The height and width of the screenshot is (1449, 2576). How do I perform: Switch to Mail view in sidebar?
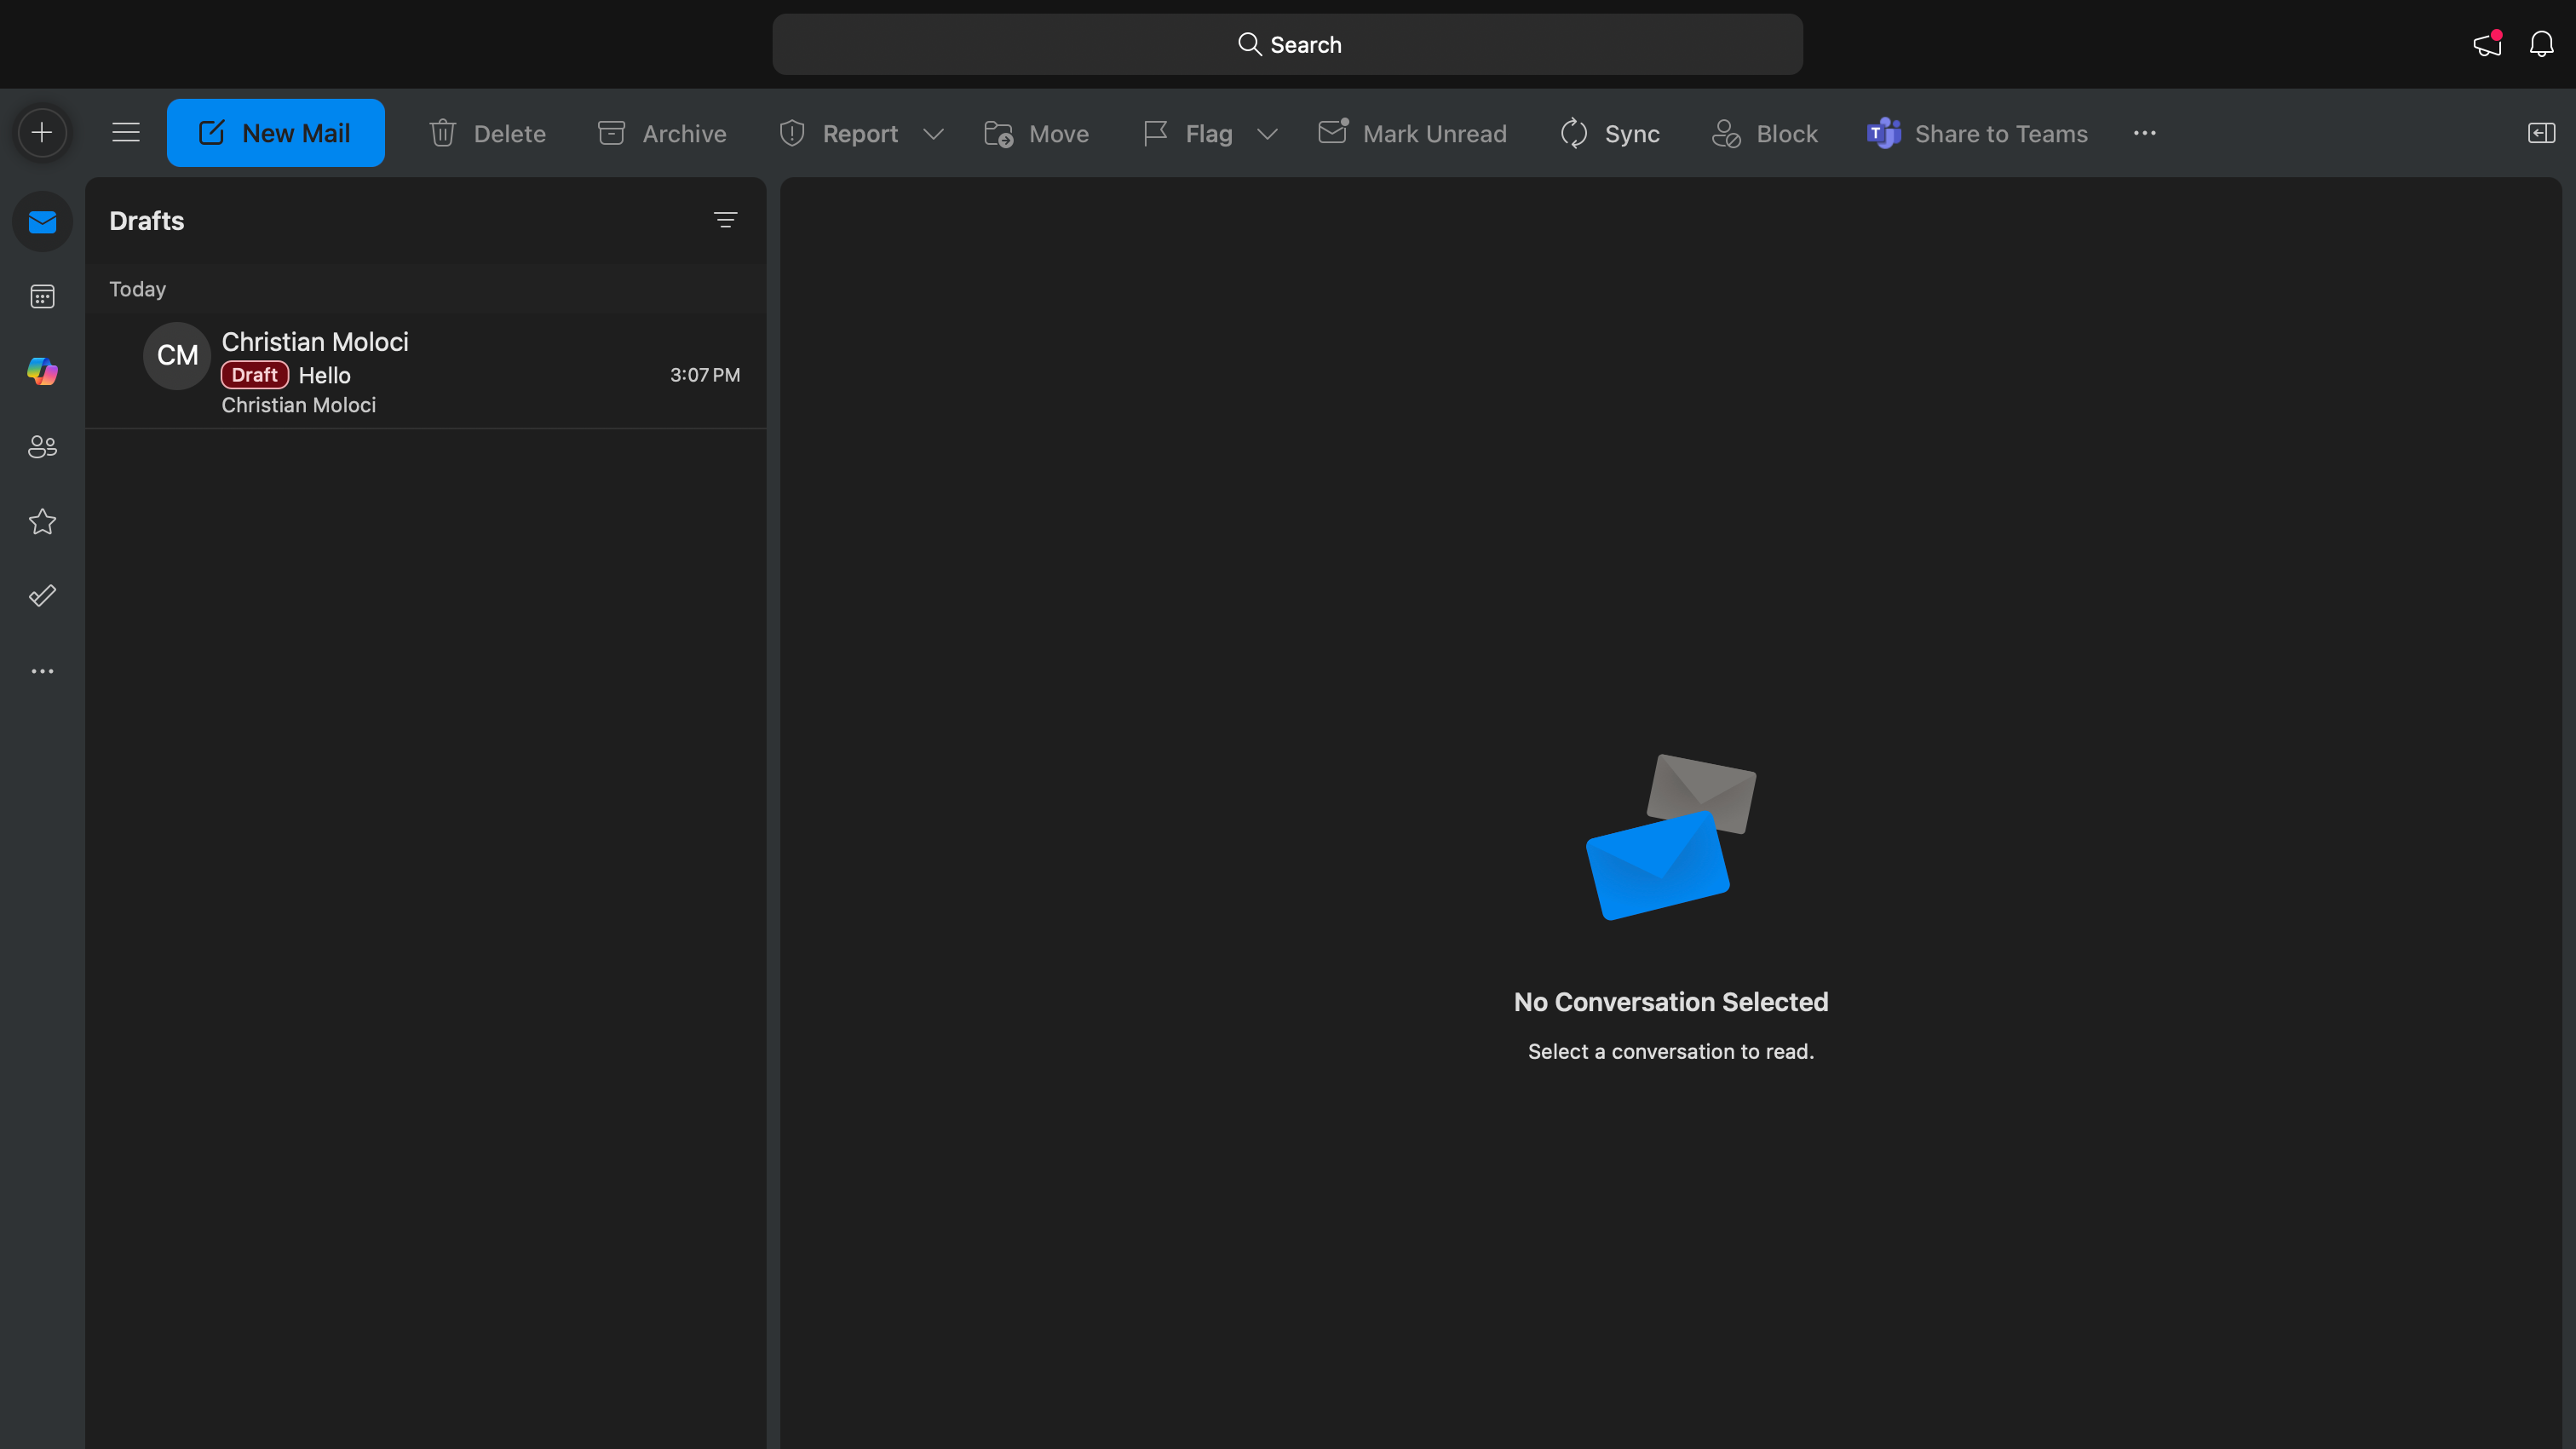pos(42,221)
